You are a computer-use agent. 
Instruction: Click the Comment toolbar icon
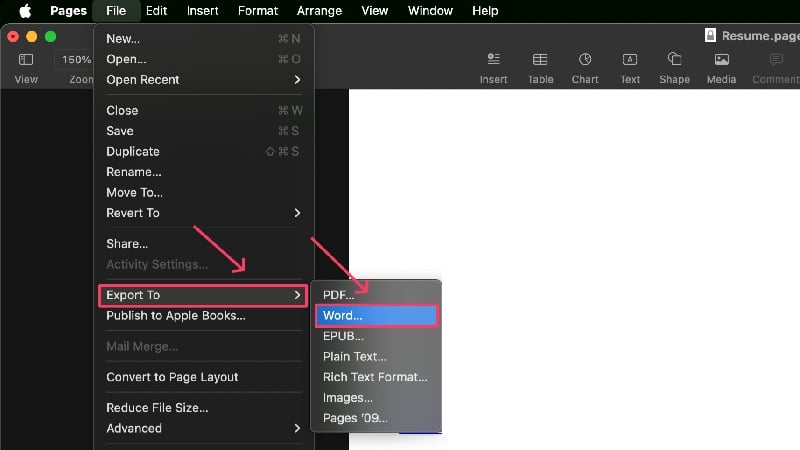pos(776,59)
